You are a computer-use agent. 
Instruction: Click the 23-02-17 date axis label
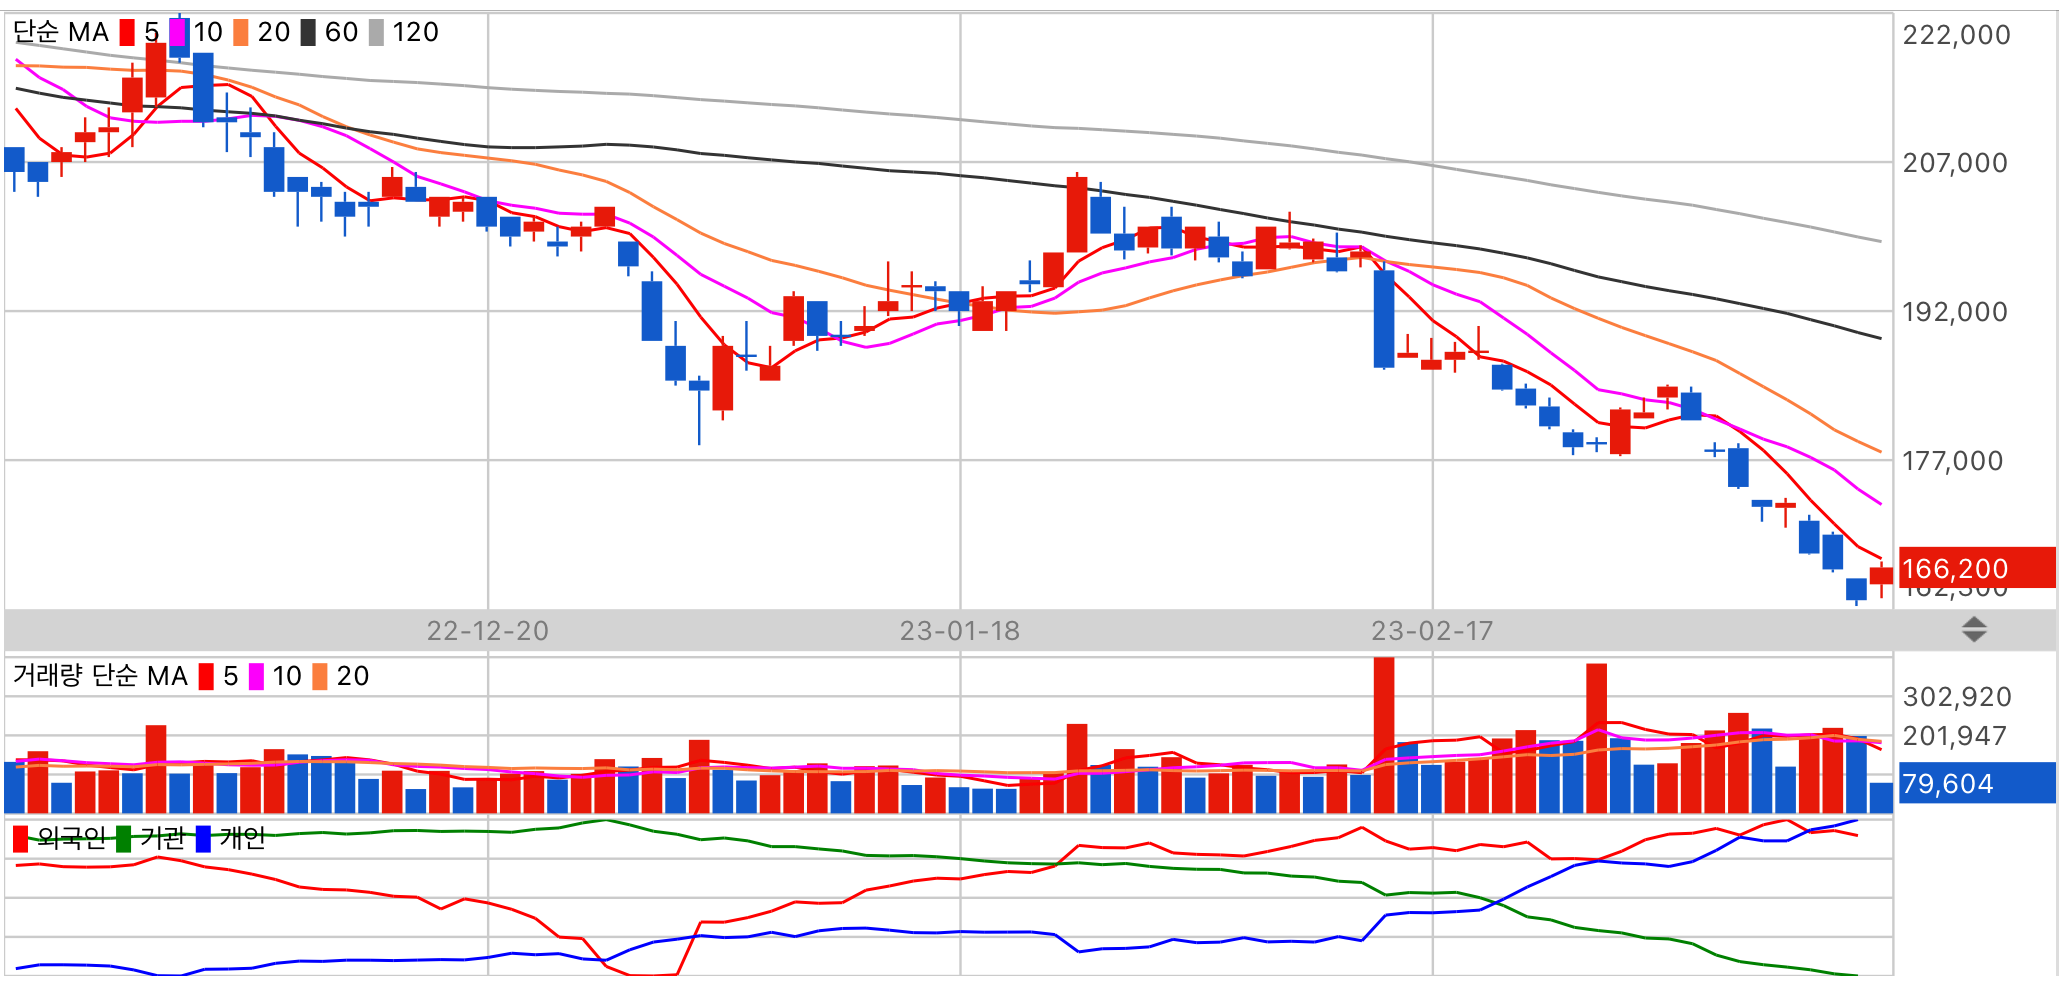[1432, 631]
